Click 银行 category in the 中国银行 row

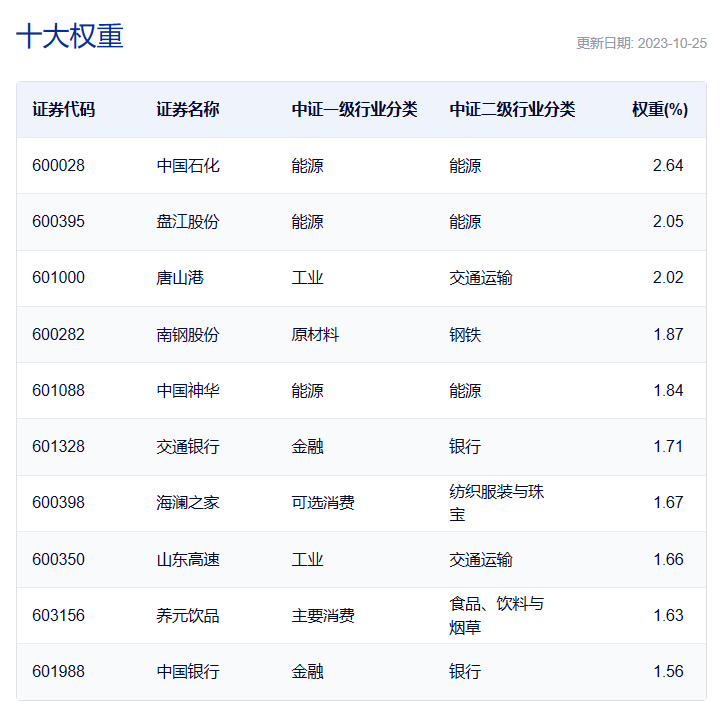point(465,671)
